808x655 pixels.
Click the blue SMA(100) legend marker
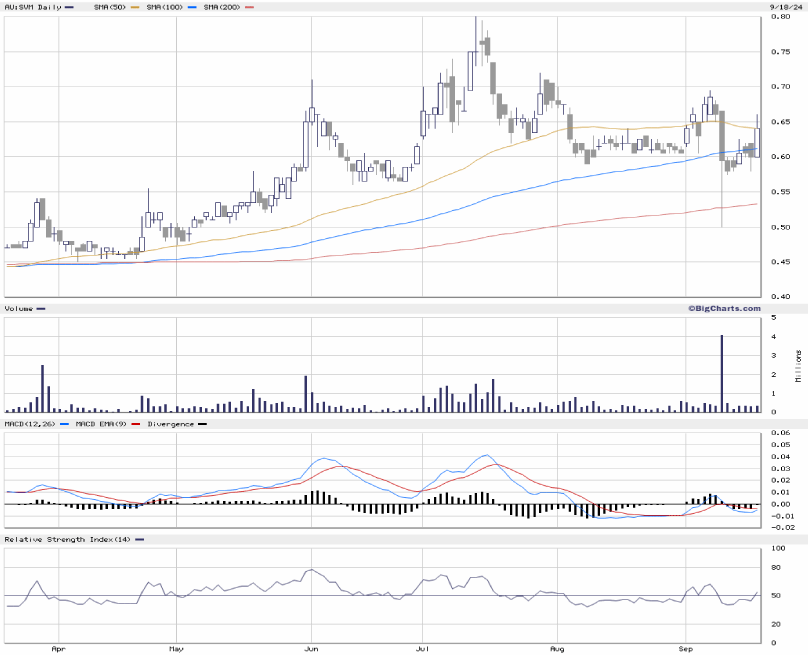[192, 7]
